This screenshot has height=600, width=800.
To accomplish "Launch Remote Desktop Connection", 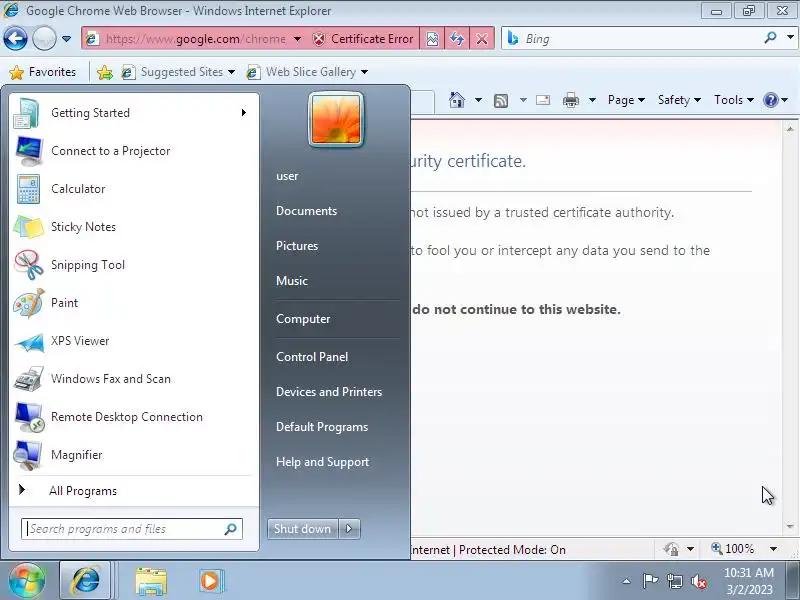I will [x=134, y=417].
